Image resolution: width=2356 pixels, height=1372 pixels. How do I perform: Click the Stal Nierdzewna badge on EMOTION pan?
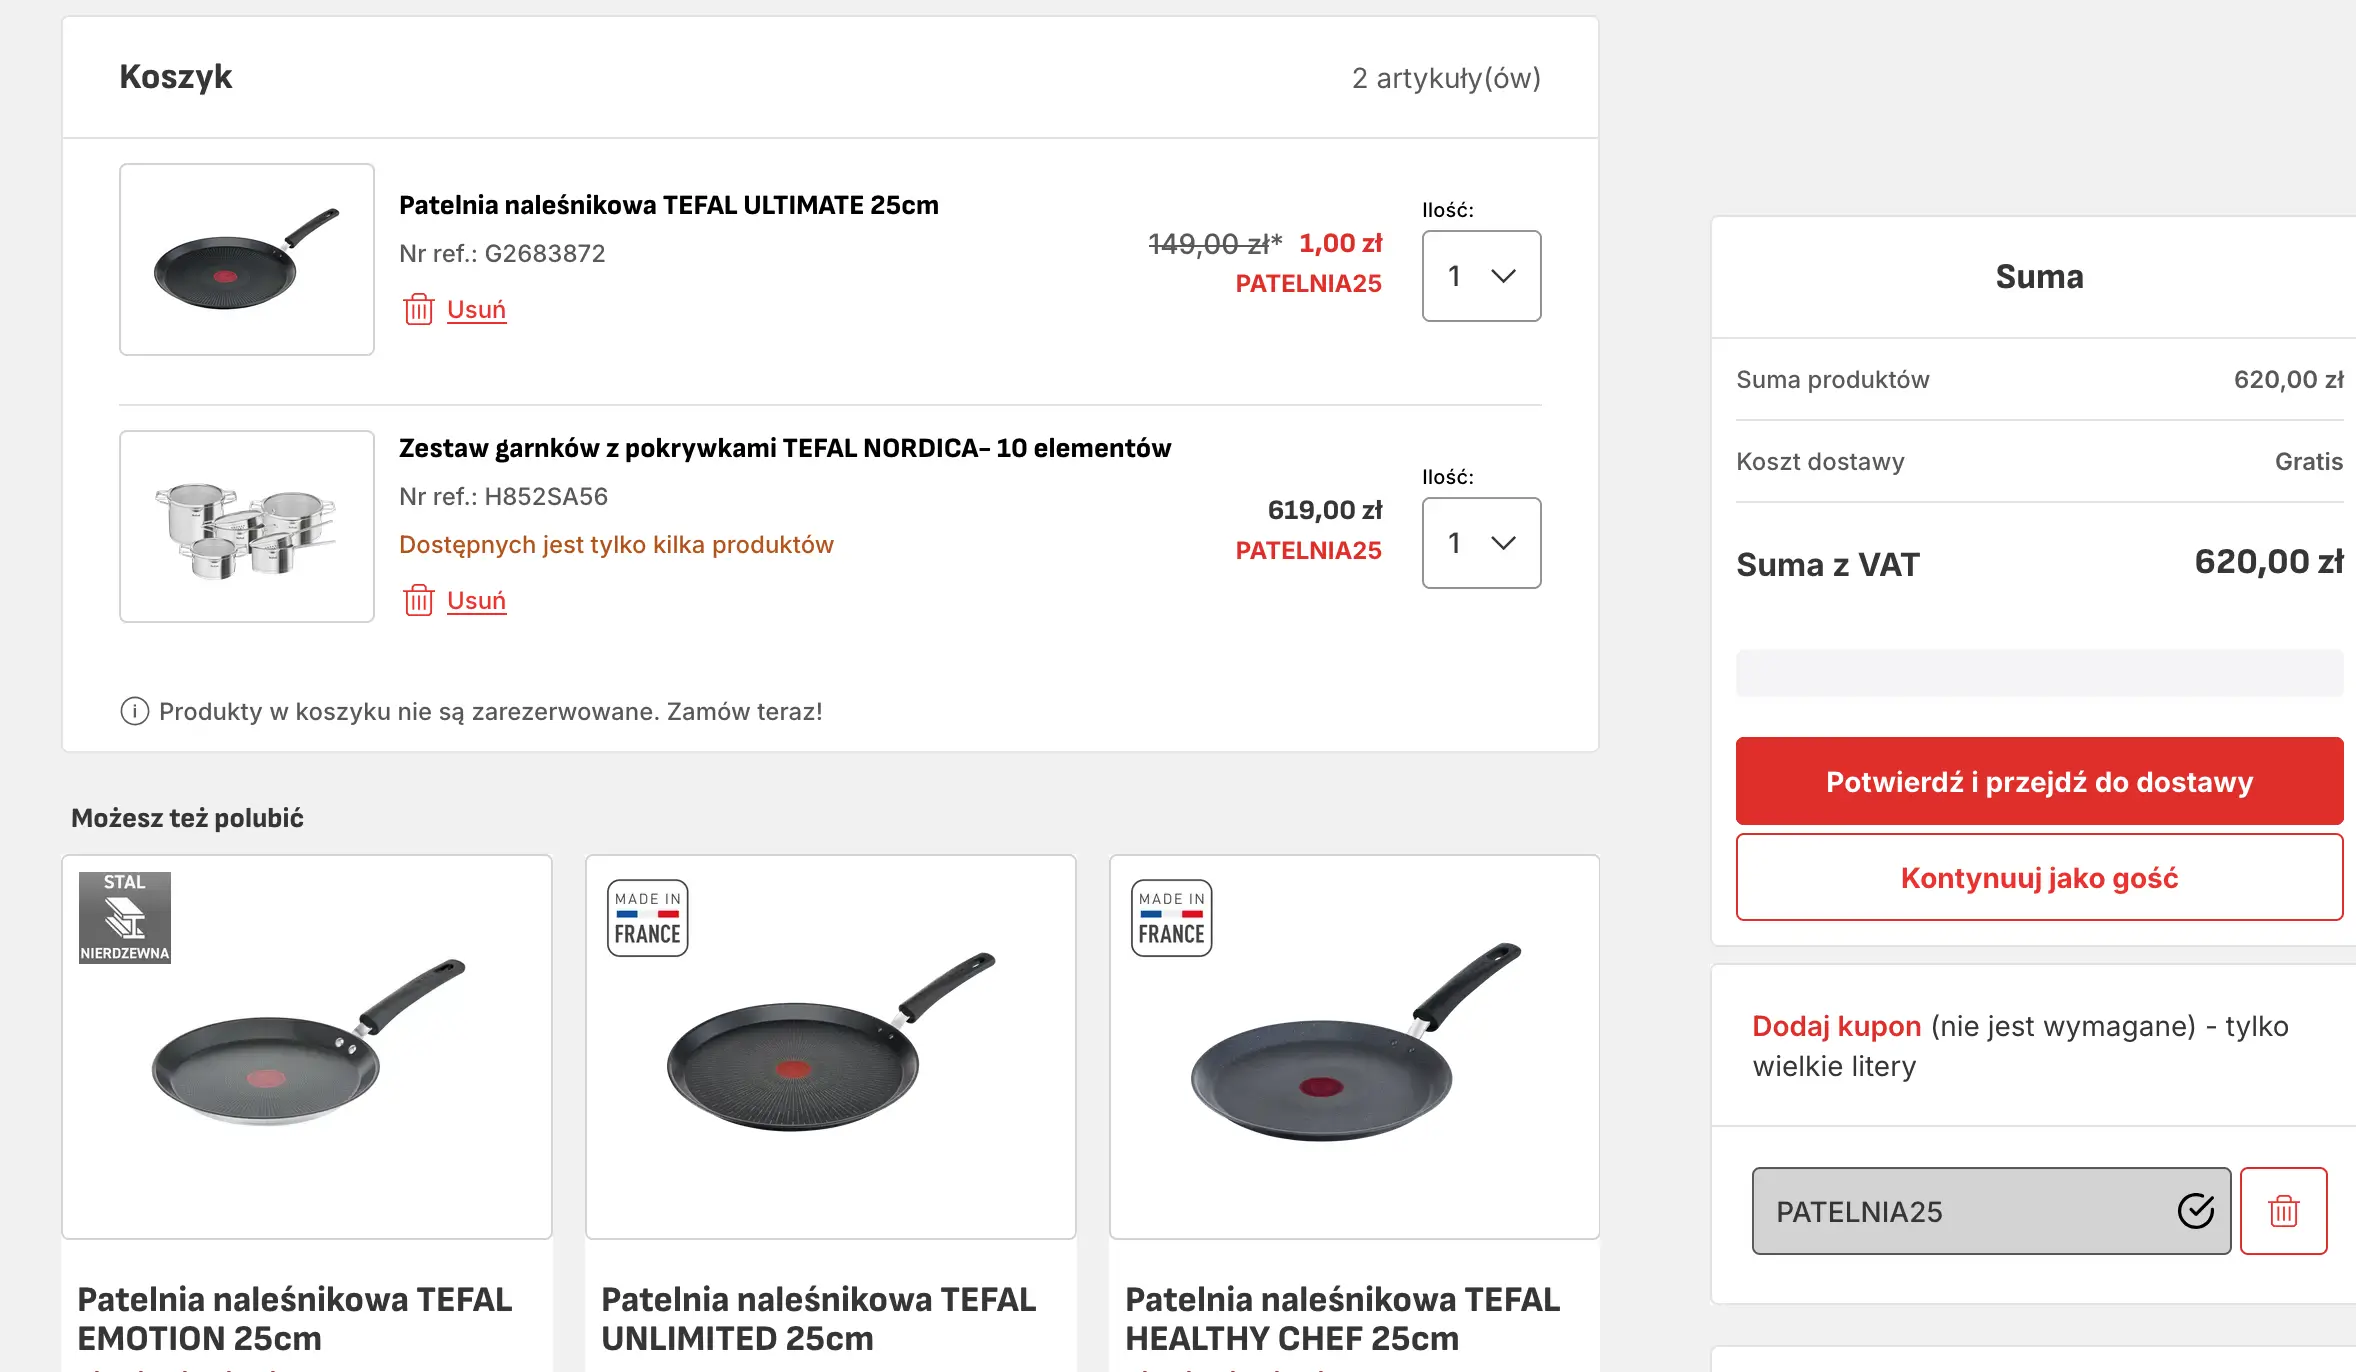pos(125,918)
